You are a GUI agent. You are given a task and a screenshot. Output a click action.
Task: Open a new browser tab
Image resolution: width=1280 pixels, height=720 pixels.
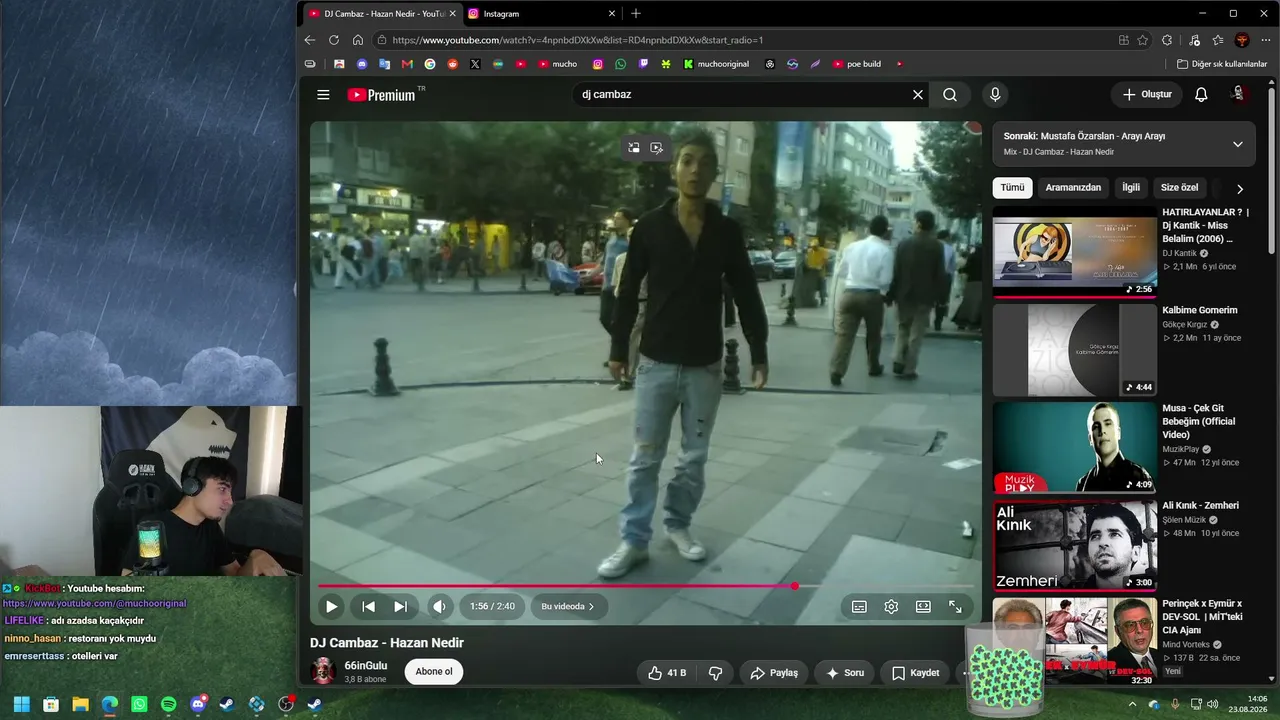click(x=635, y=14)
